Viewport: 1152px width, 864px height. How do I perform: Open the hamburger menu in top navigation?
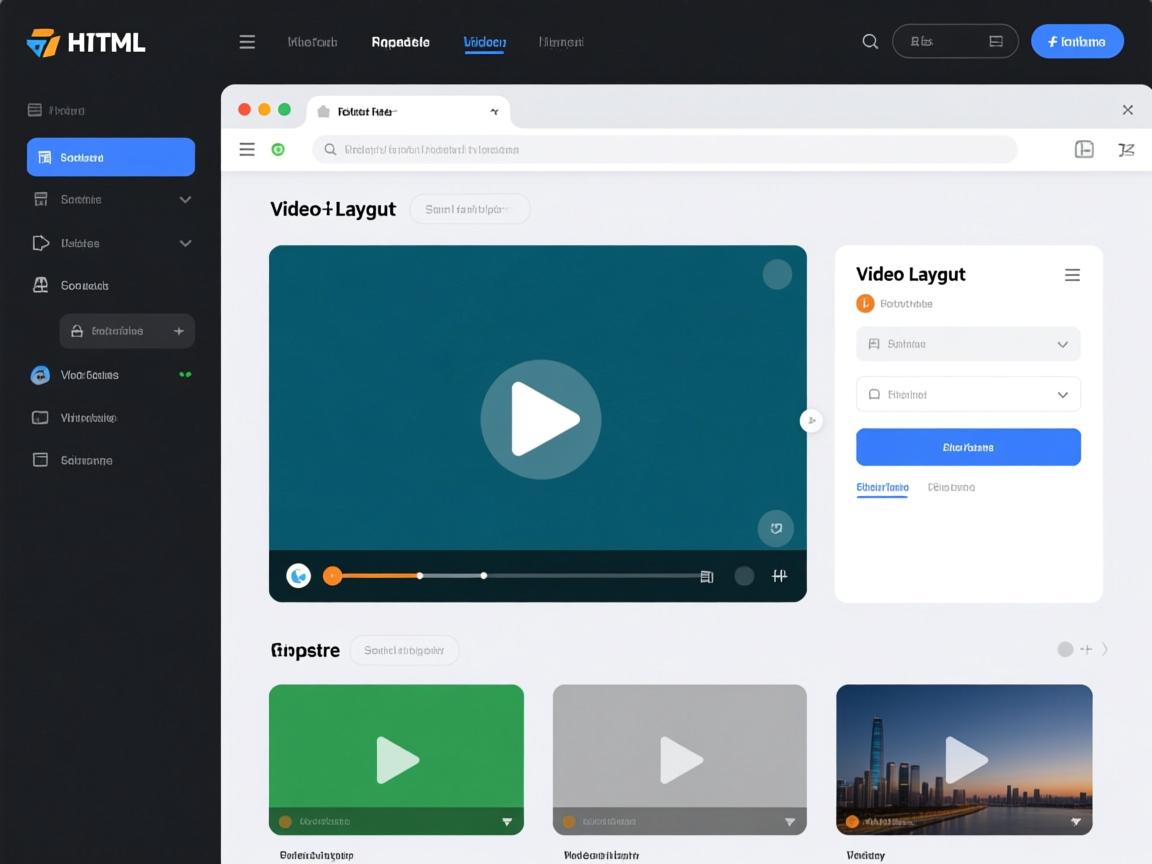pyautogui.click(x=247, y=42)
